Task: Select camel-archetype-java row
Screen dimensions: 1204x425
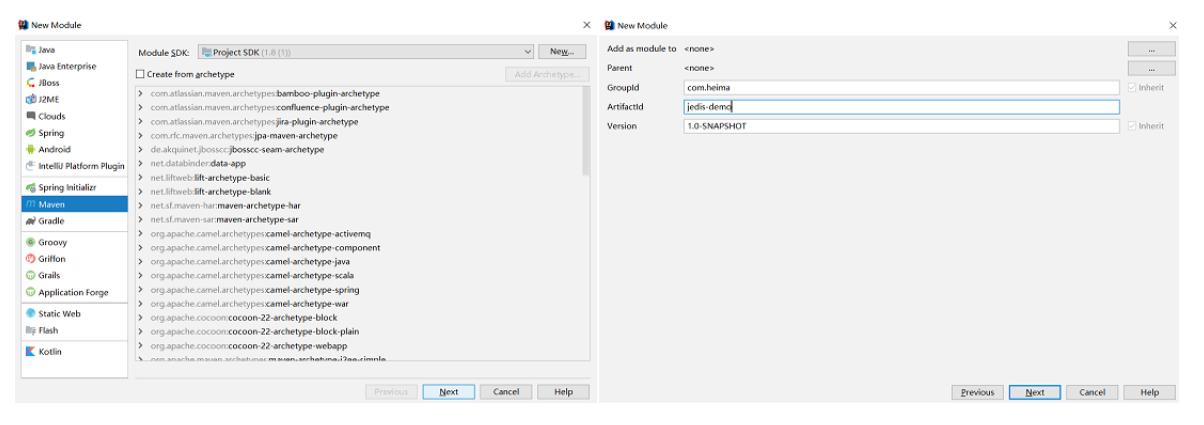Action: click(x=359, y=261)
